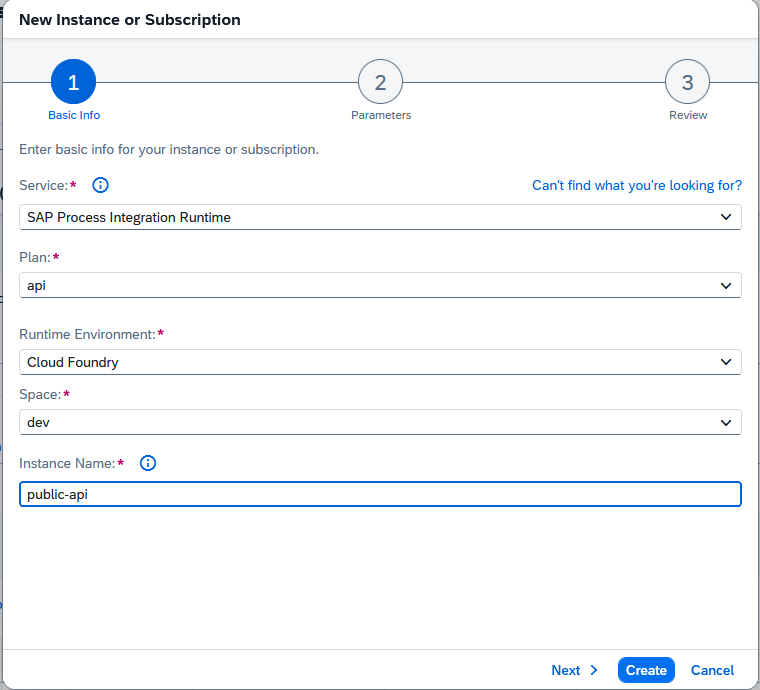The image size is (760, 690).
Task: Switch to the Parameters step label
Action: pyautogui.click(x=381, y=115)
